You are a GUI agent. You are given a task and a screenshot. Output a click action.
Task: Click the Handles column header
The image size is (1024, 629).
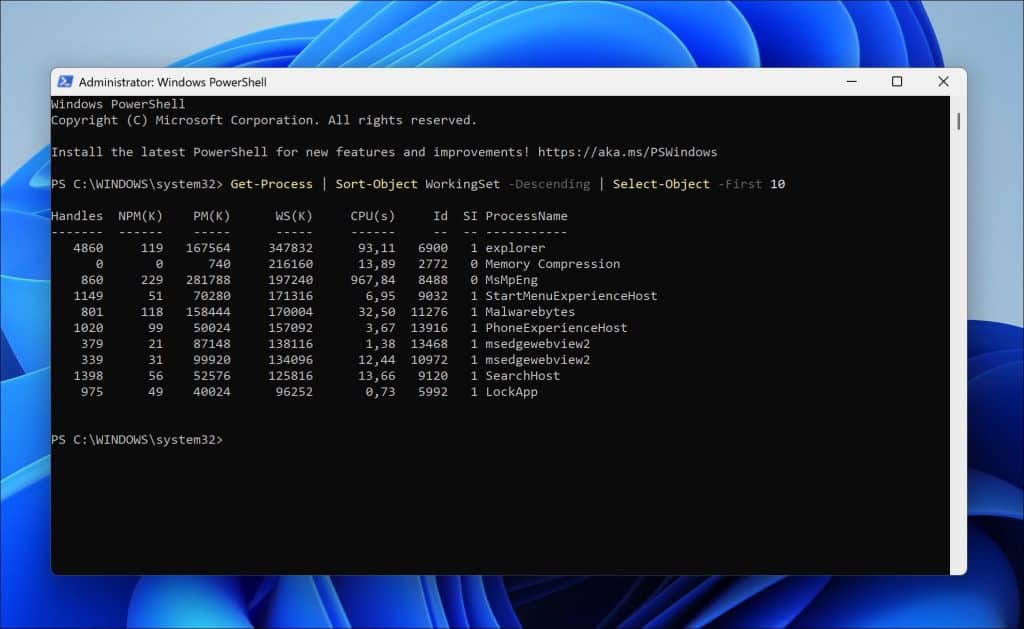tap(77, 216)
